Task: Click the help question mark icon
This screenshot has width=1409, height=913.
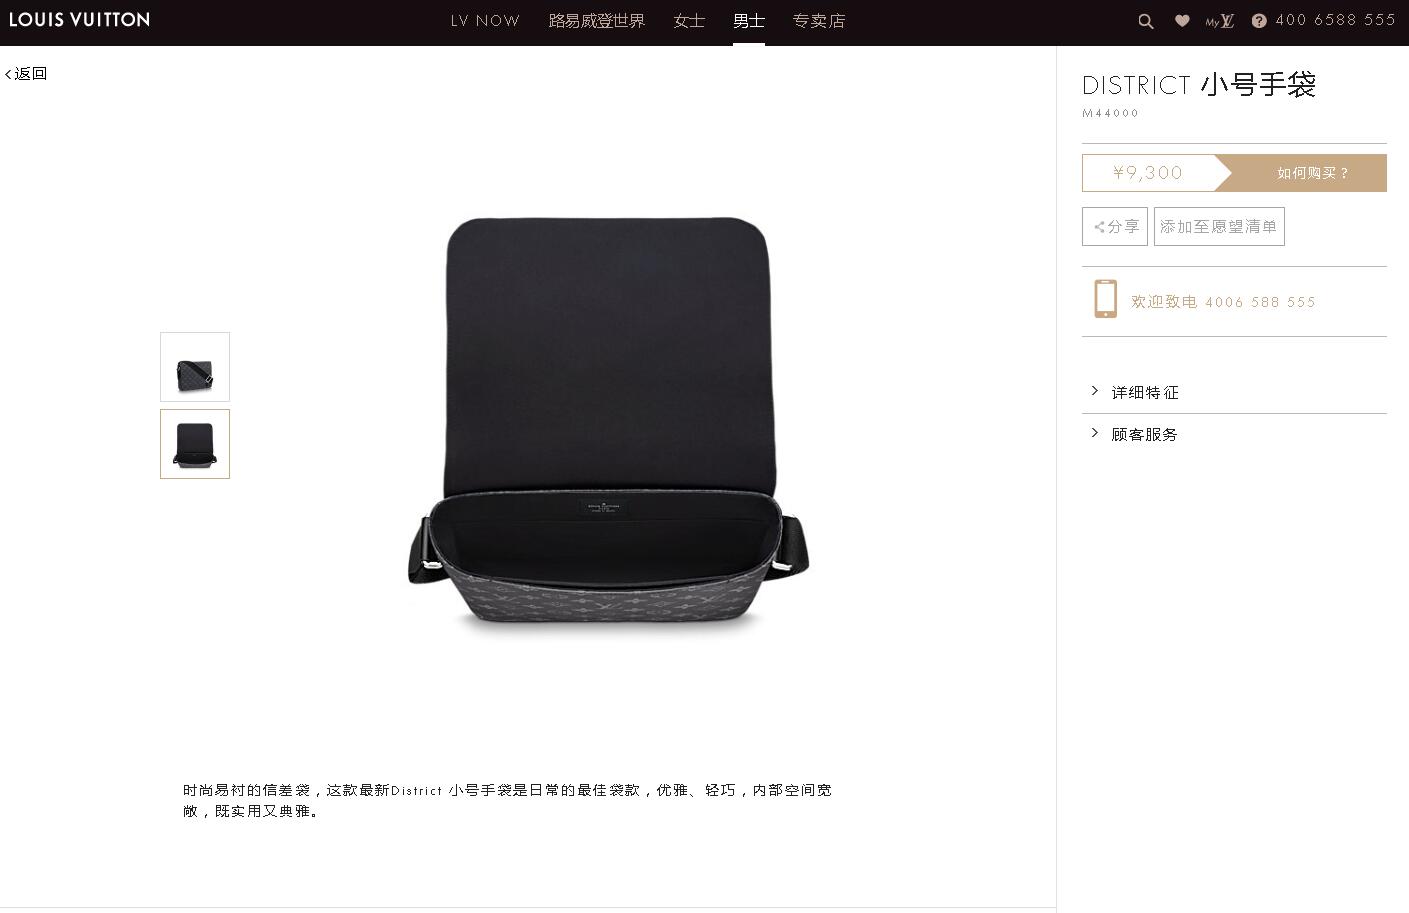Action: point(1259,21)
